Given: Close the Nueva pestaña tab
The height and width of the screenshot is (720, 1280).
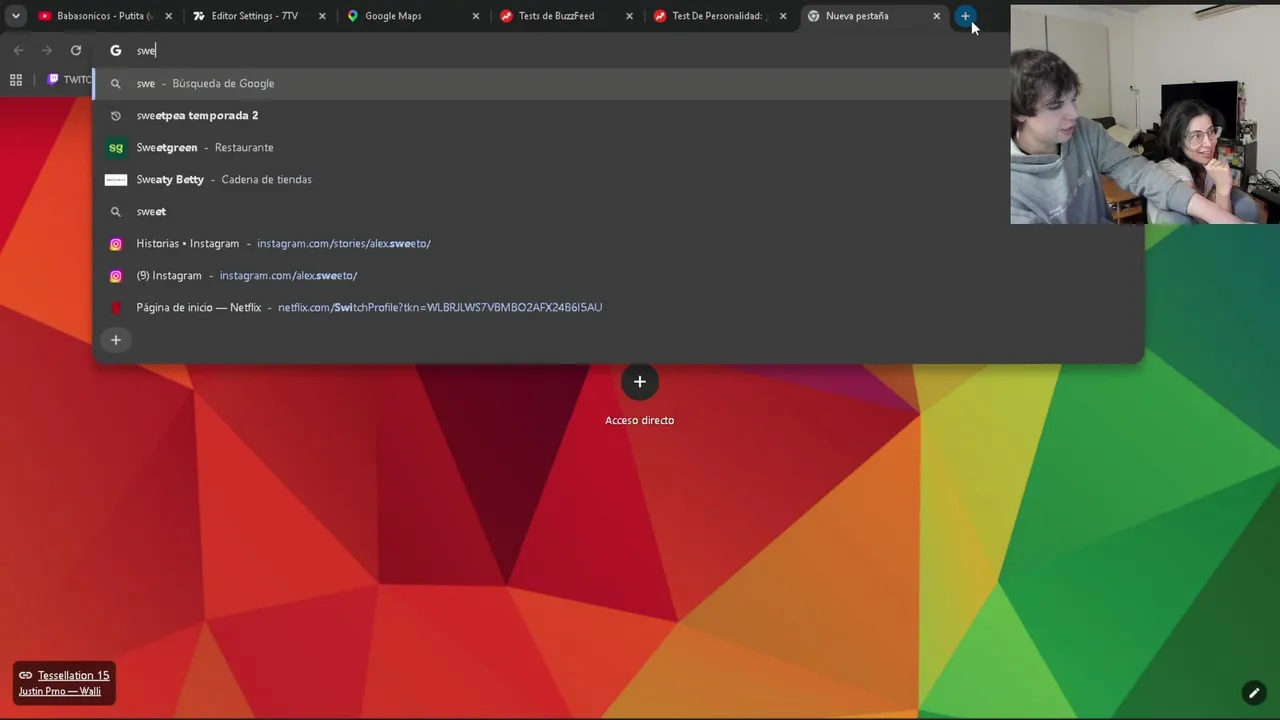Looking at the screenshot, I should tap(936, 16).
